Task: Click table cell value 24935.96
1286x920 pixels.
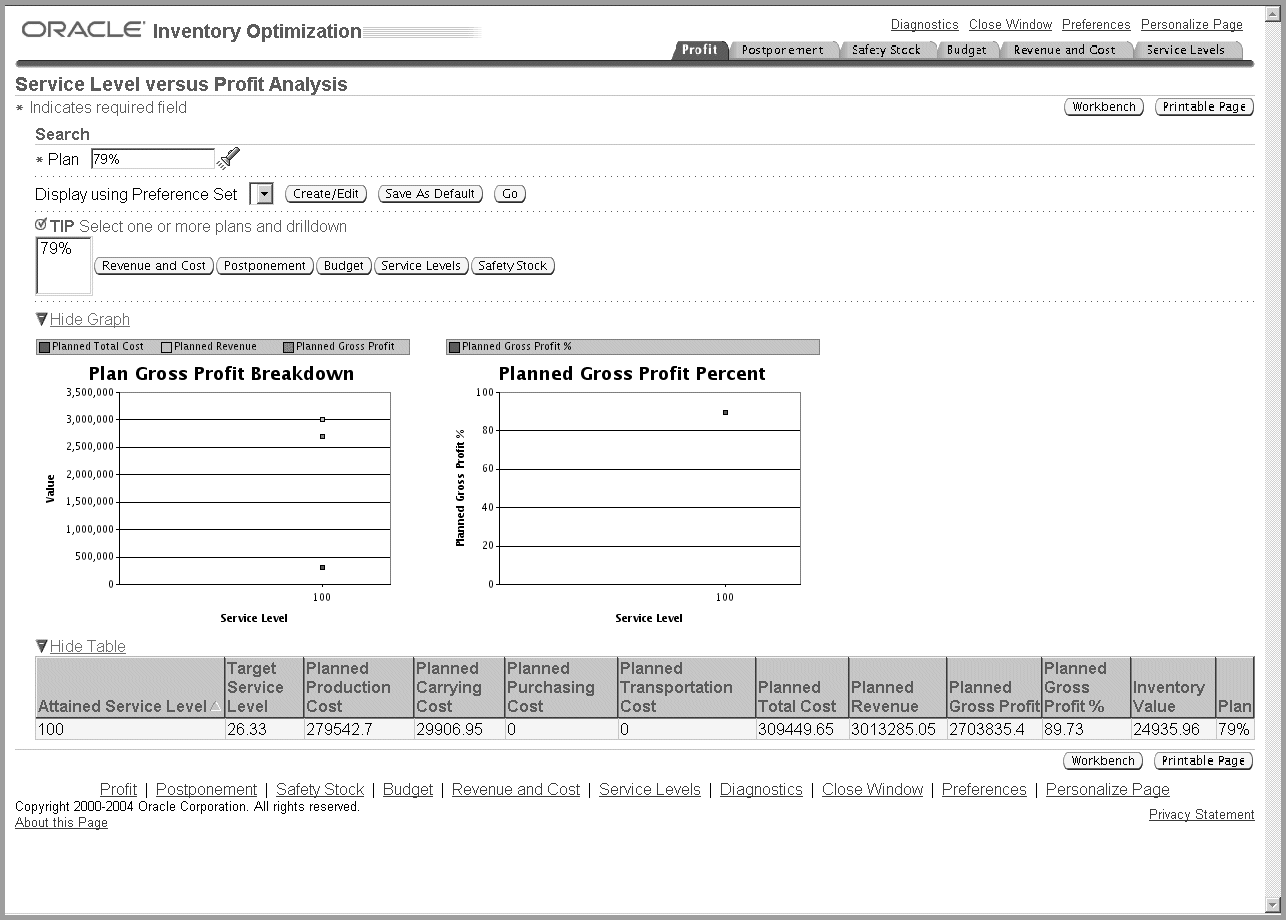Action: (1166, 730)
